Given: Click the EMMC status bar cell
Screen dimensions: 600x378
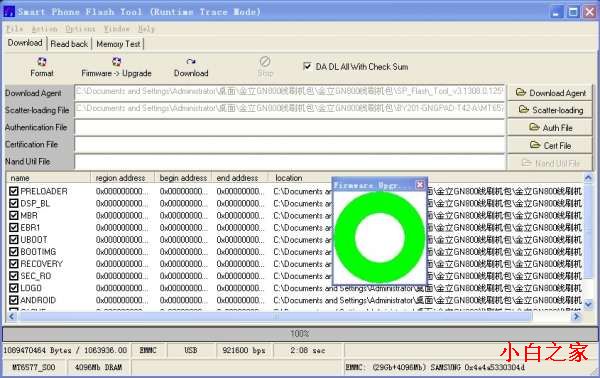Looking at the screenshot, I should [148, 350].
